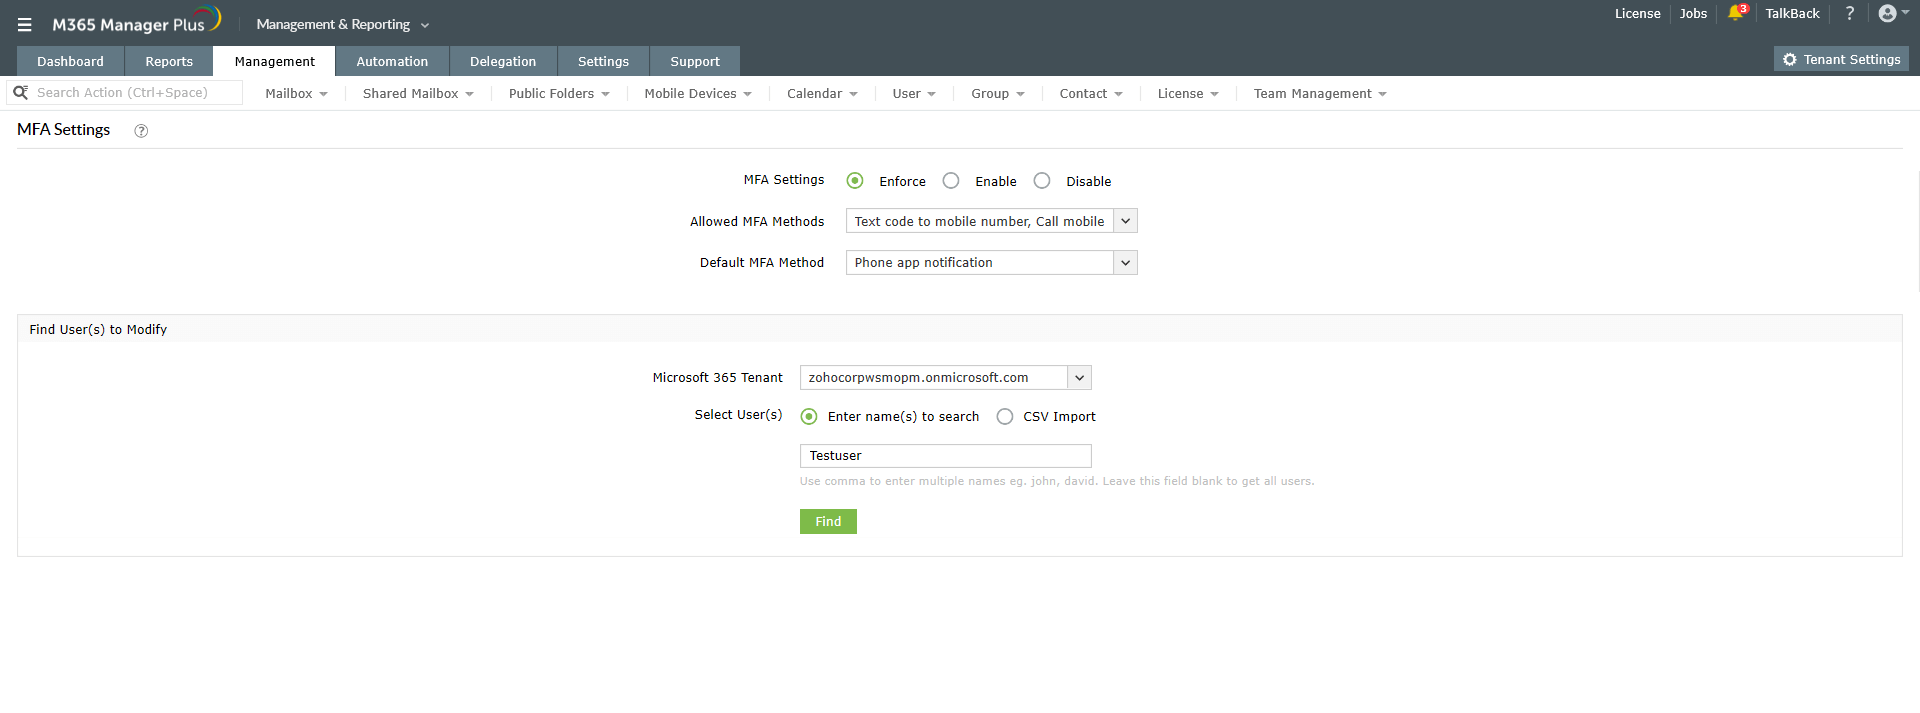Select the Enable radio button
The height and width of the screenshot is (713, 1920).
[x=951, y=181]
